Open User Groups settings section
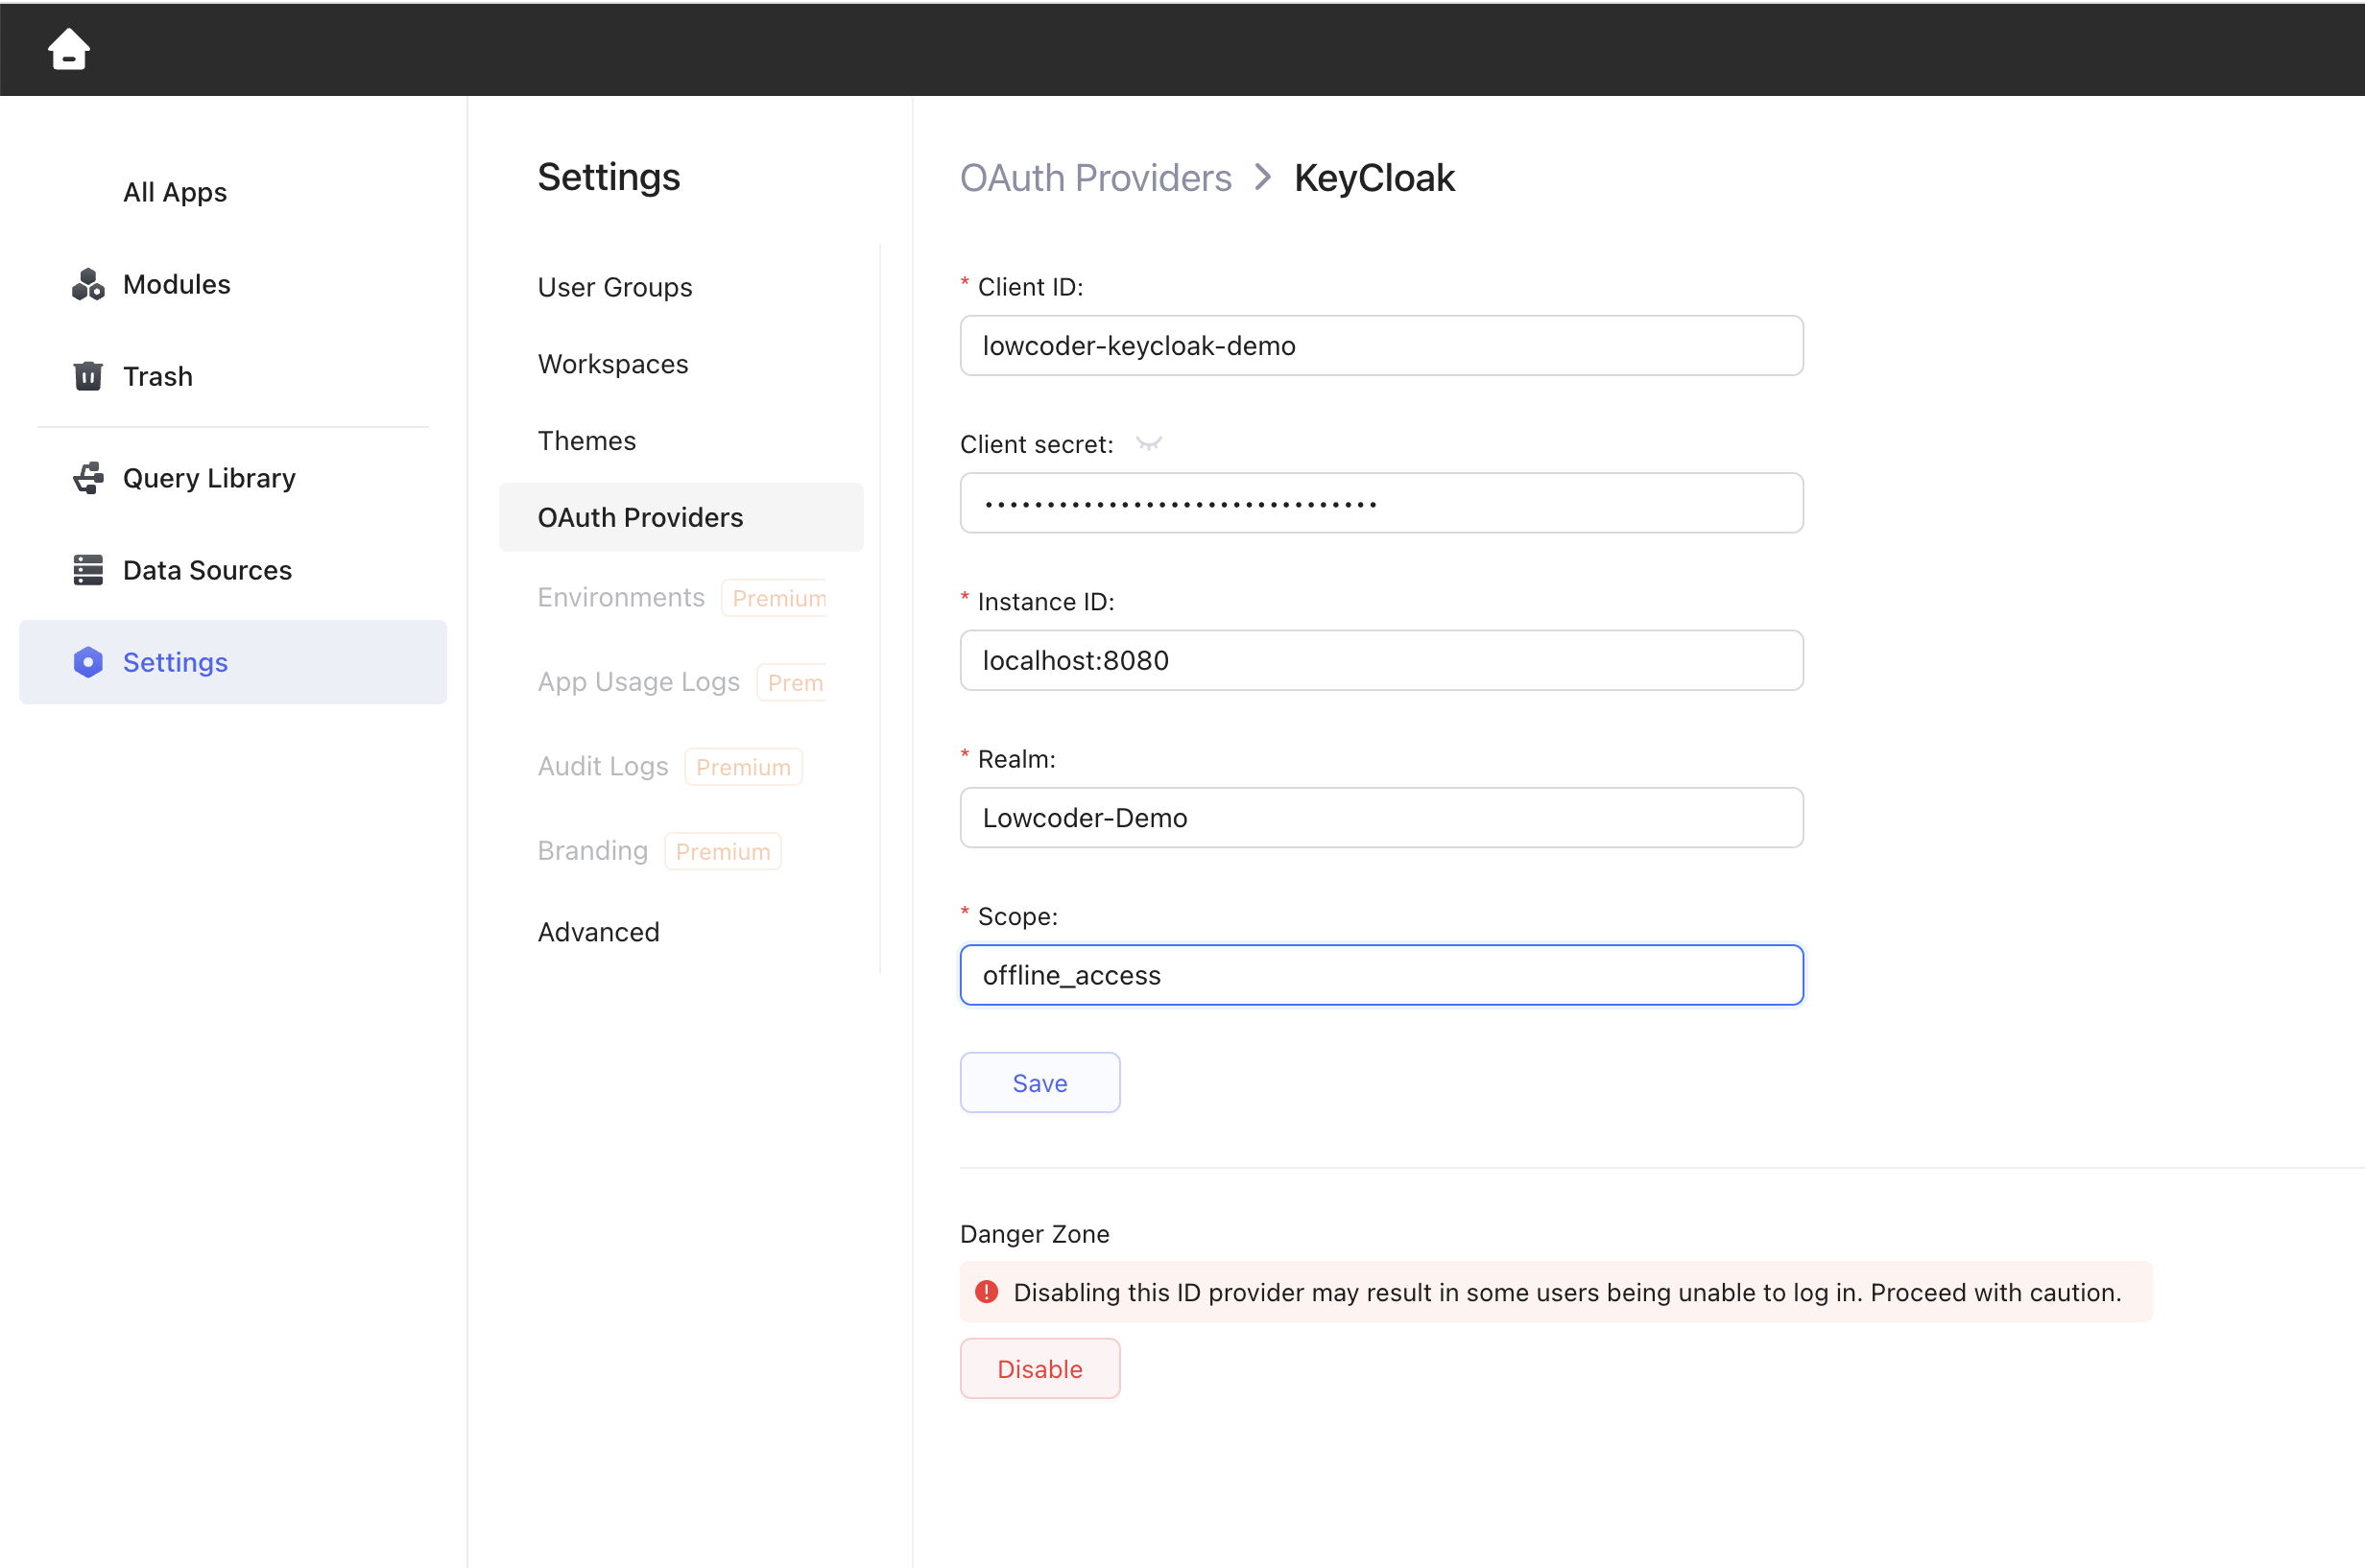Screen dimensions: 2365x1568 [615, 288]
